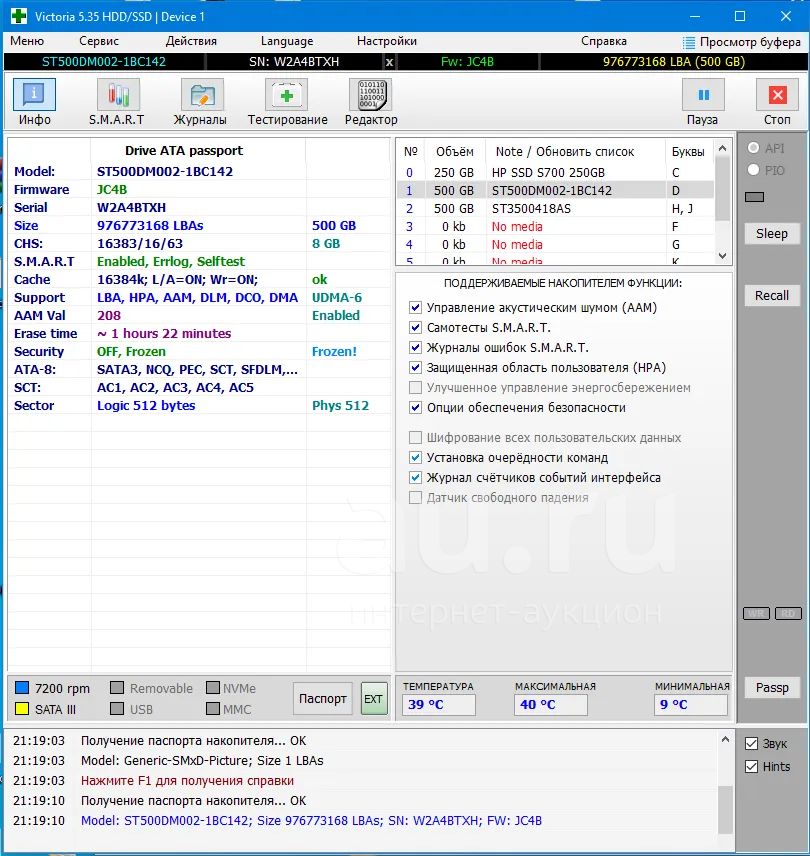Click the log panel scroll up arrow
This screenshot has height=856, width=810.
[725, 739]
